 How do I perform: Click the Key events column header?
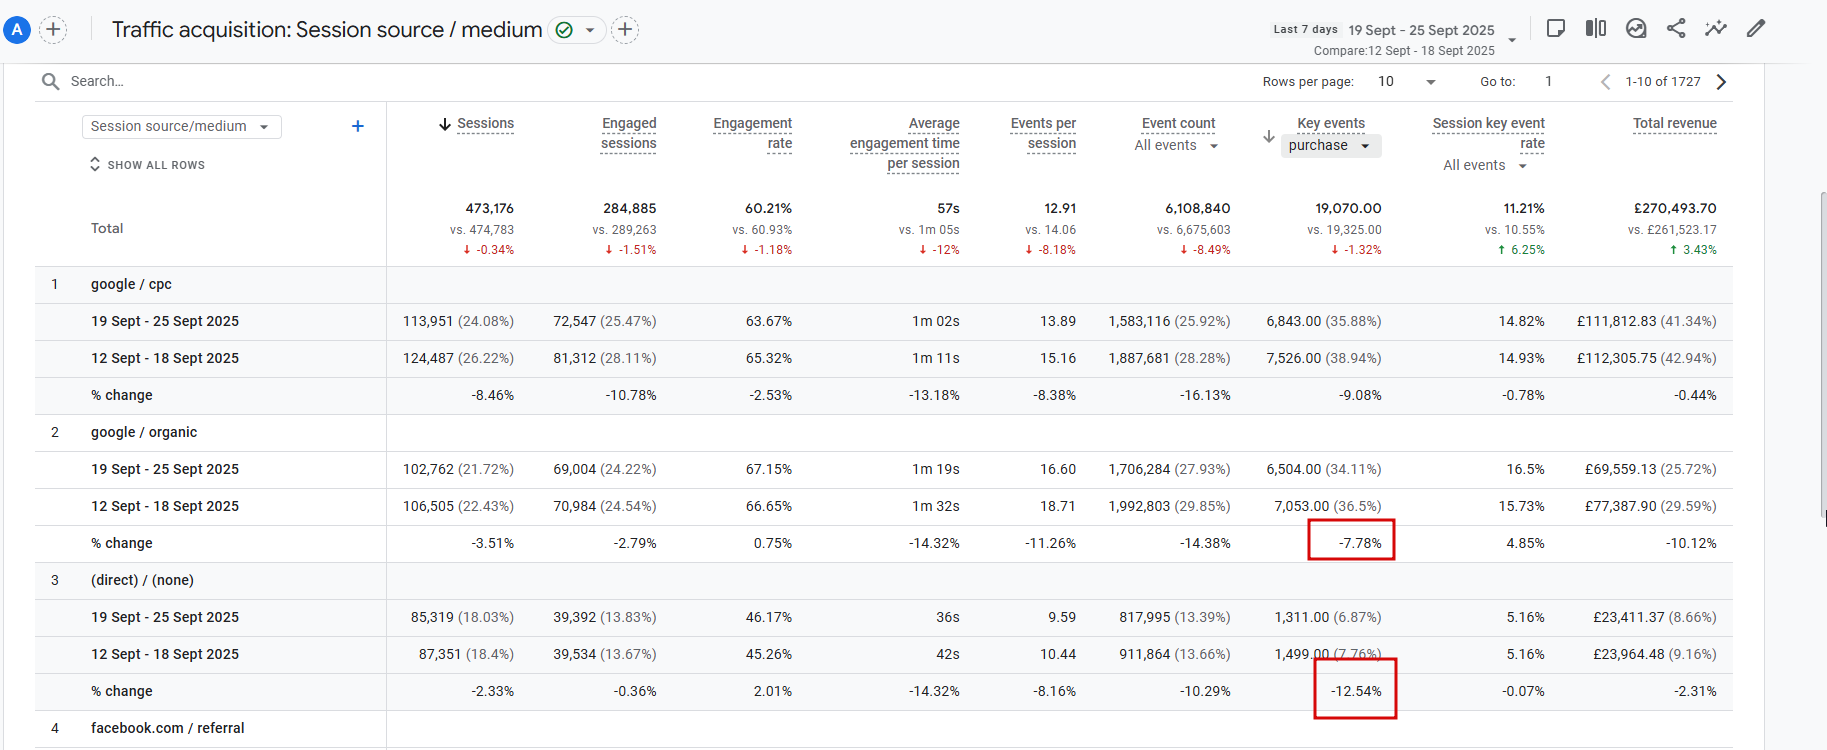pos(1331,123)
